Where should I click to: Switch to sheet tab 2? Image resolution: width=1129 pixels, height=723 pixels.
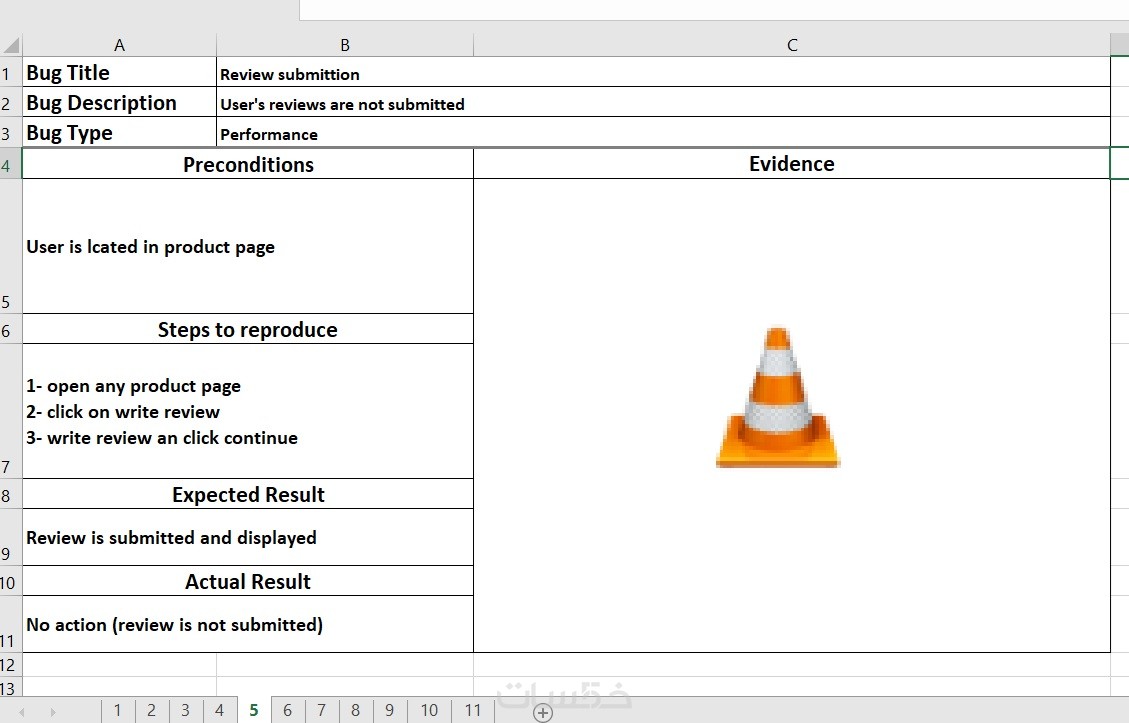pyautogui.click(x=151, y=711)
